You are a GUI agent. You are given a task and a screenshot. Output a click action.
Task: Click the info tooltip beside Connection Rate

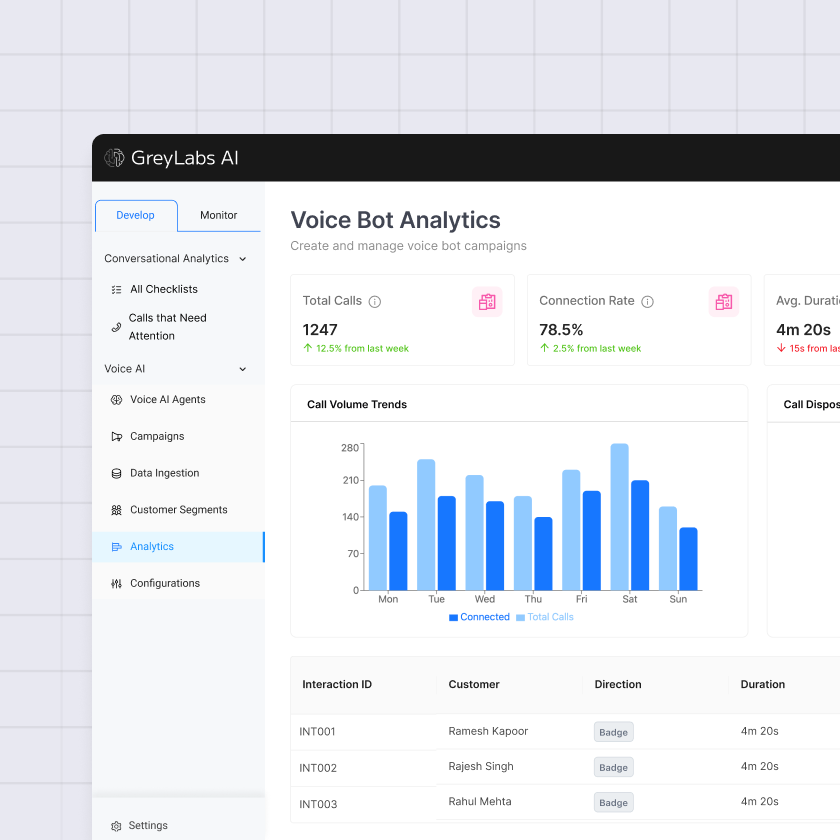coord(649,301)
